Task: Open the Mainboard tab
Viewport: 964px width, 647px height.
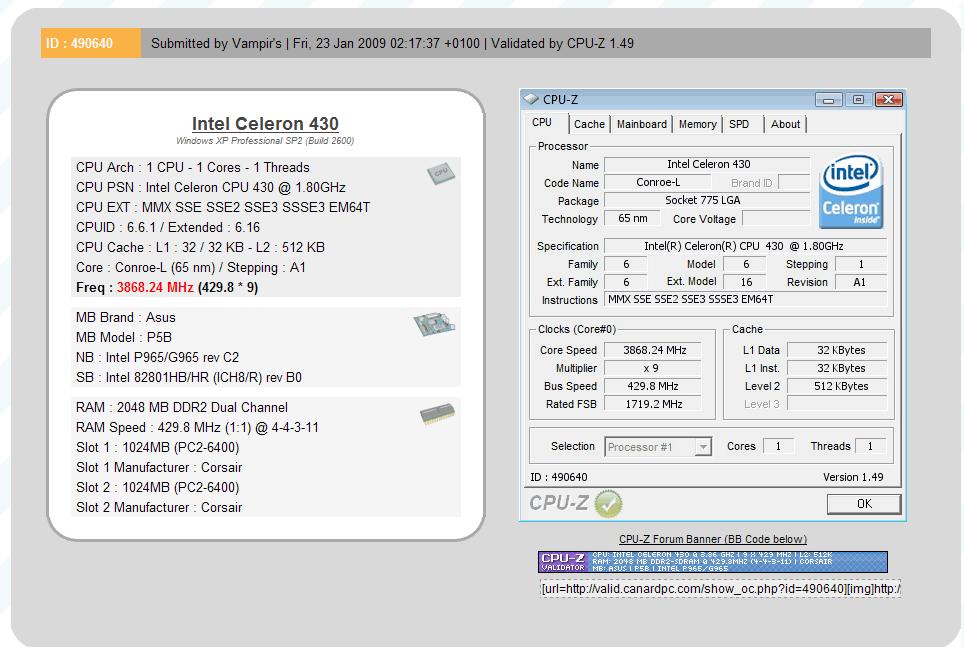Action: [641, 124]
